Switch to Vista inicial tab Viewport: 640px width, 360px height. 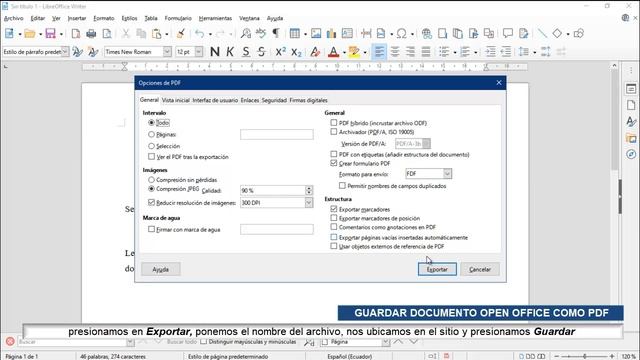[x=176, y=100]
